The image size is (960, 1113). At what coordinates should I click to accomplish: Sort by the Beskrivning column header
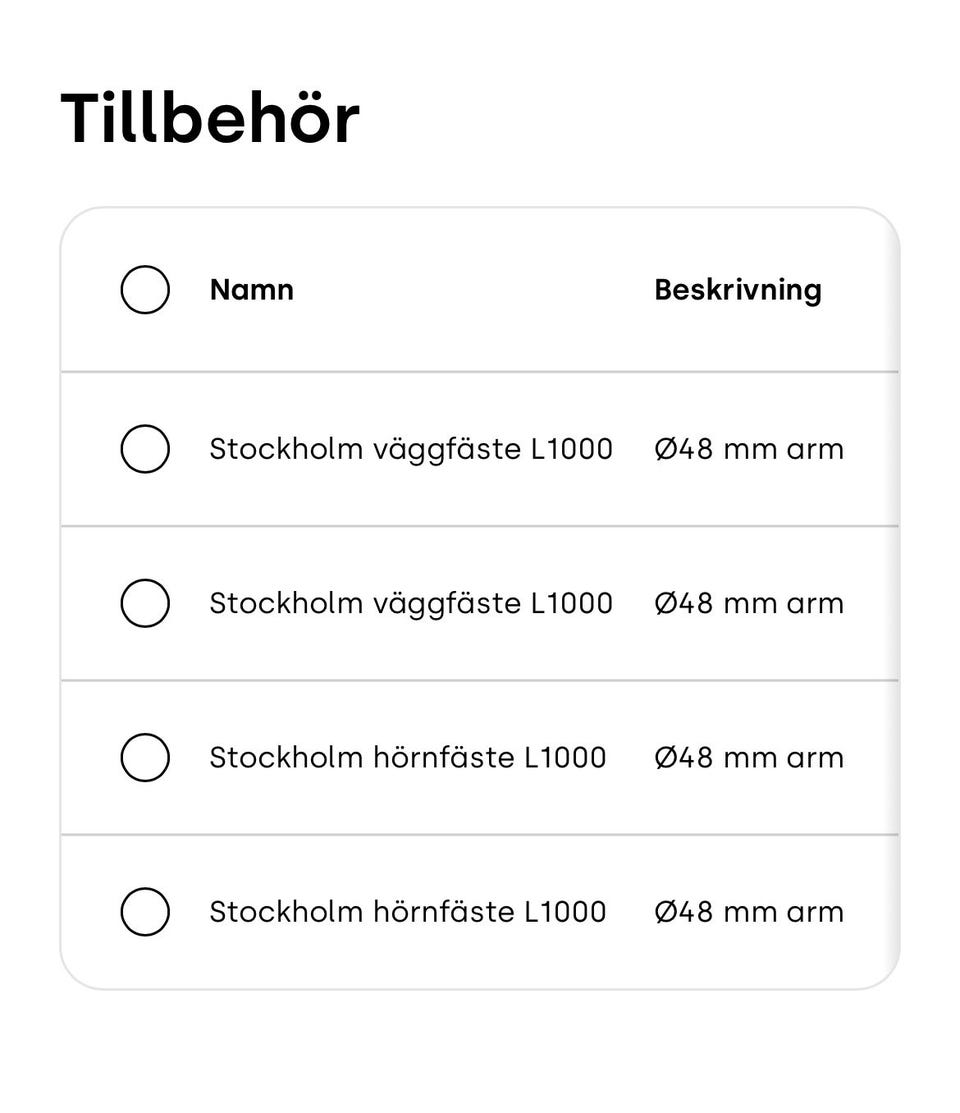pyautogui.click(x=738, y=290)
